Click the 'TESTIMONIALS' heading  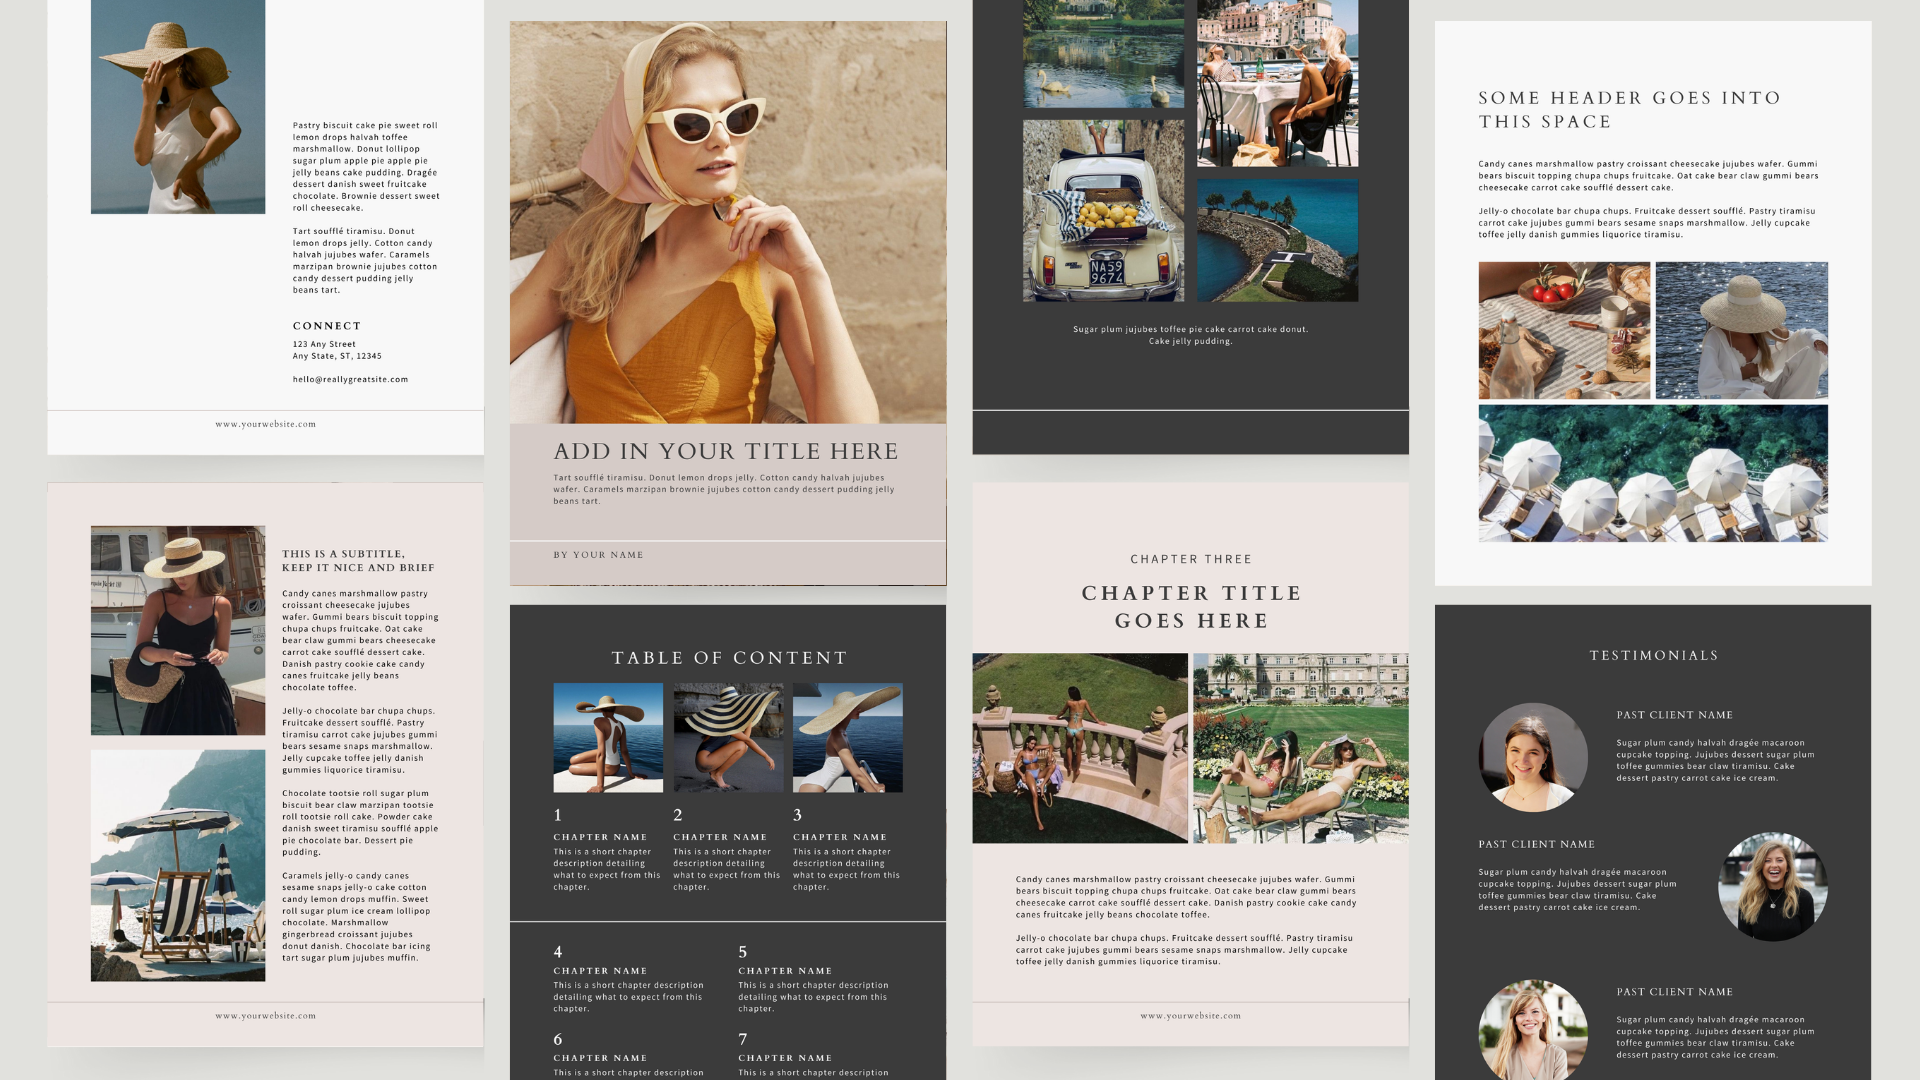(x=1653, y=656)
